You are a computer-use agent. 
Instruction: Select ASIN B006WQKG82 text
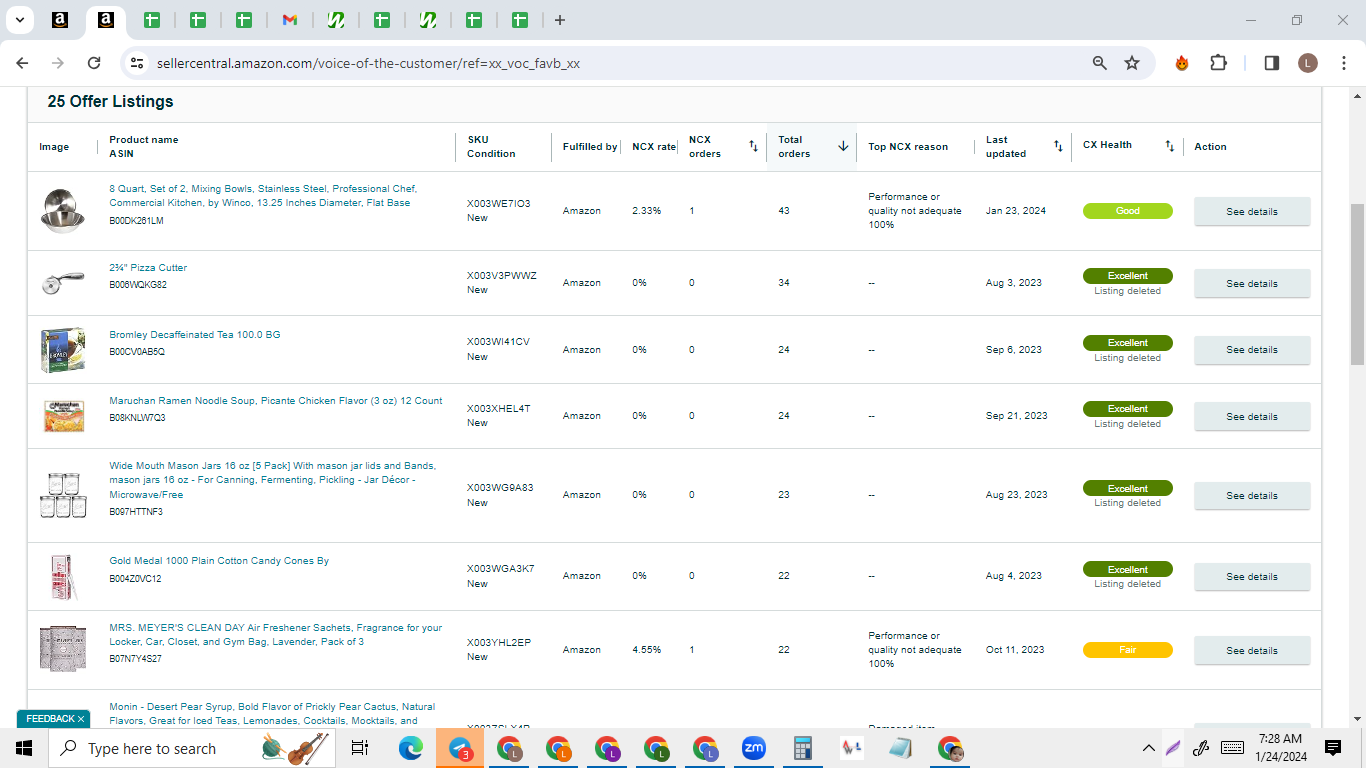138,285
